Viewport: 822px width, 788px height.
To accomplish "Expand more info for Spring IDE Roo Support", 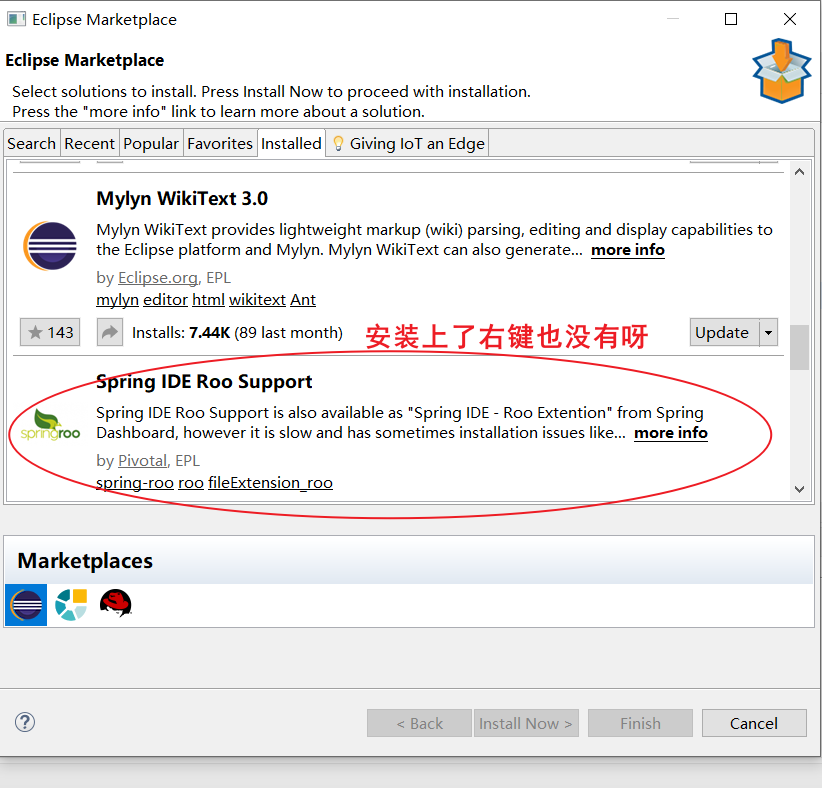I will tap(670, 433).
